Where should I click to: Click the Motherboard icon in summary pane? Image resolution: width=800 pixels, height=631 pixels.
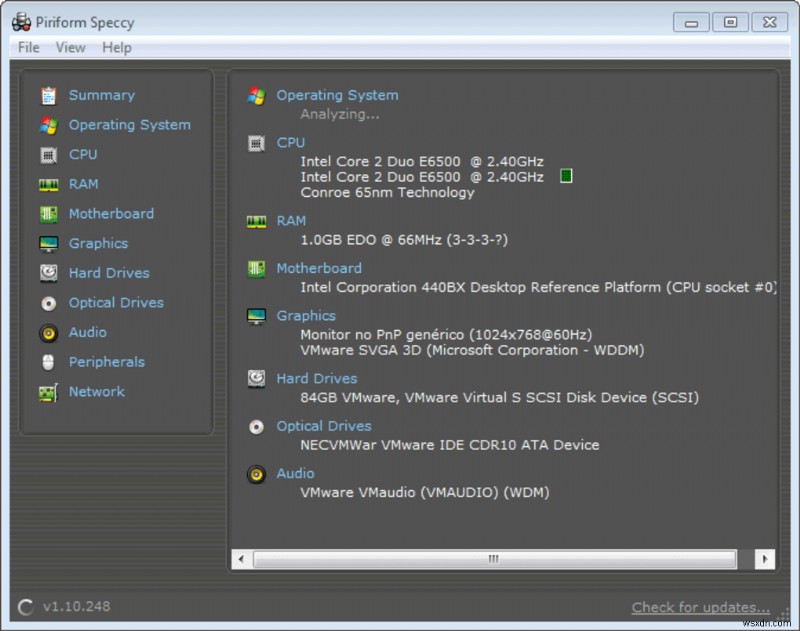point(256,269)
